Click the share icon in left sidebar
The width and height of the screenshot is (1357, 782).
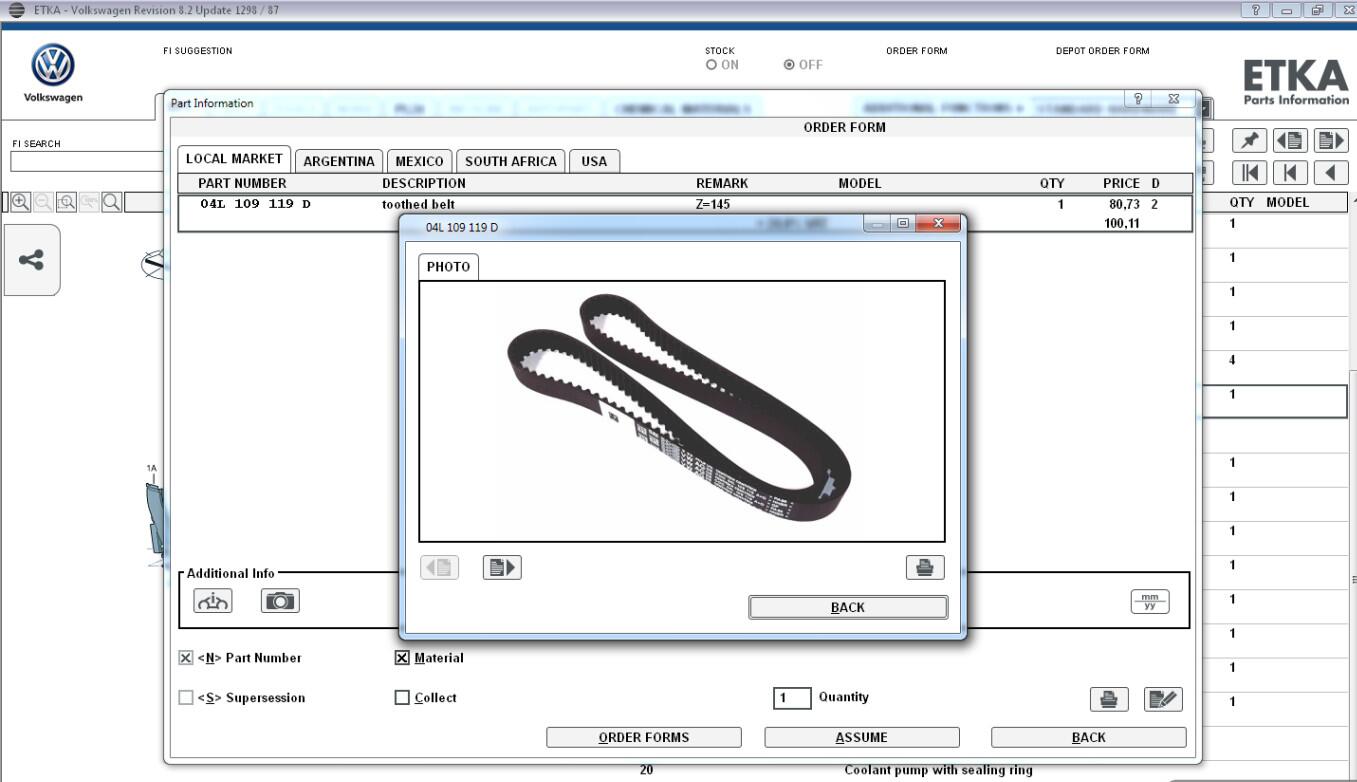tap(32, 260)
